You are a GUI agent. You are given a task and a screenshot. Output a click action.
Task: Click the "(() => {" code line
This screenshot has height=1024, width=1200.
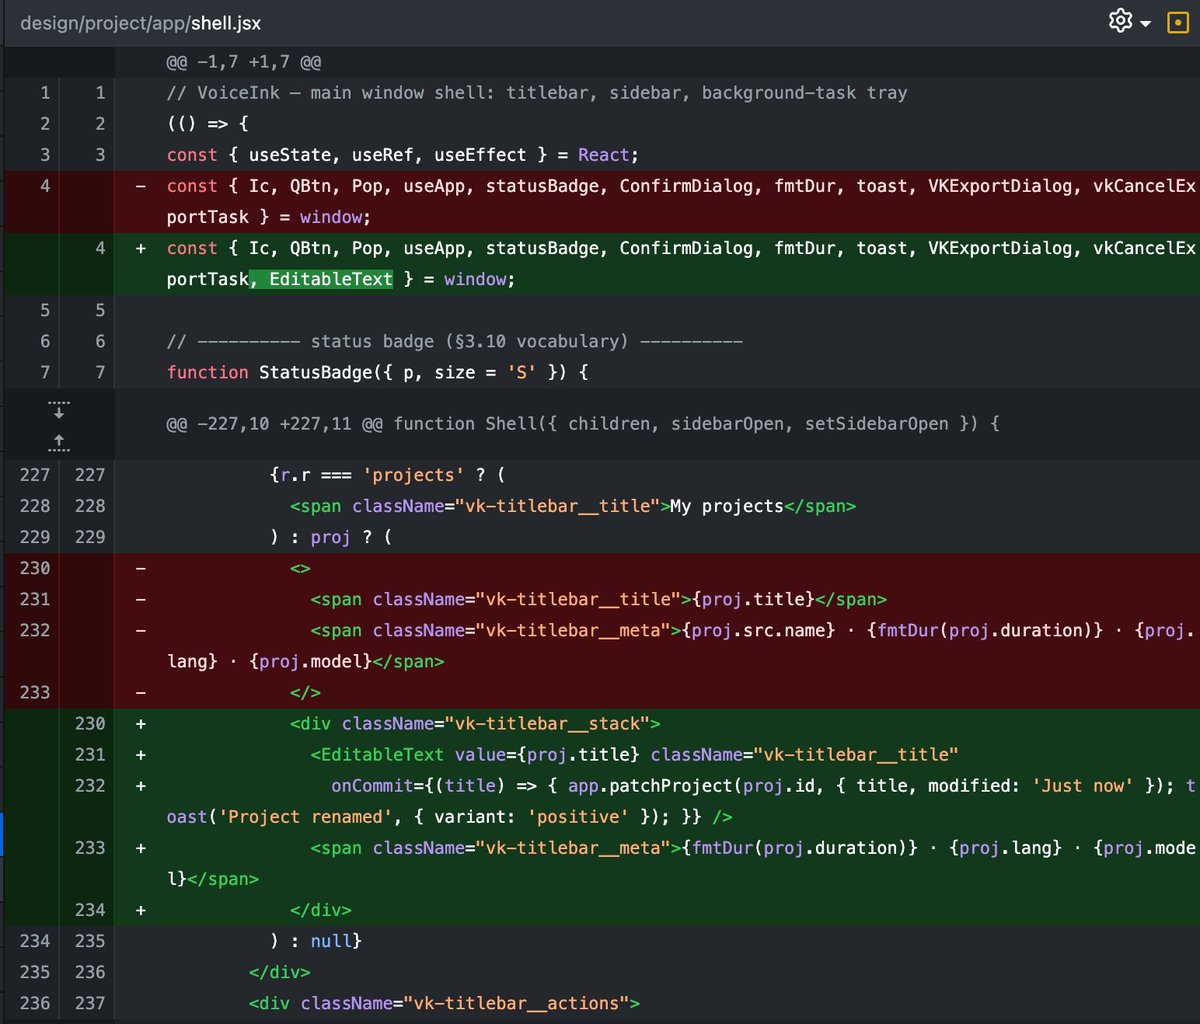(x=208, y=124)
